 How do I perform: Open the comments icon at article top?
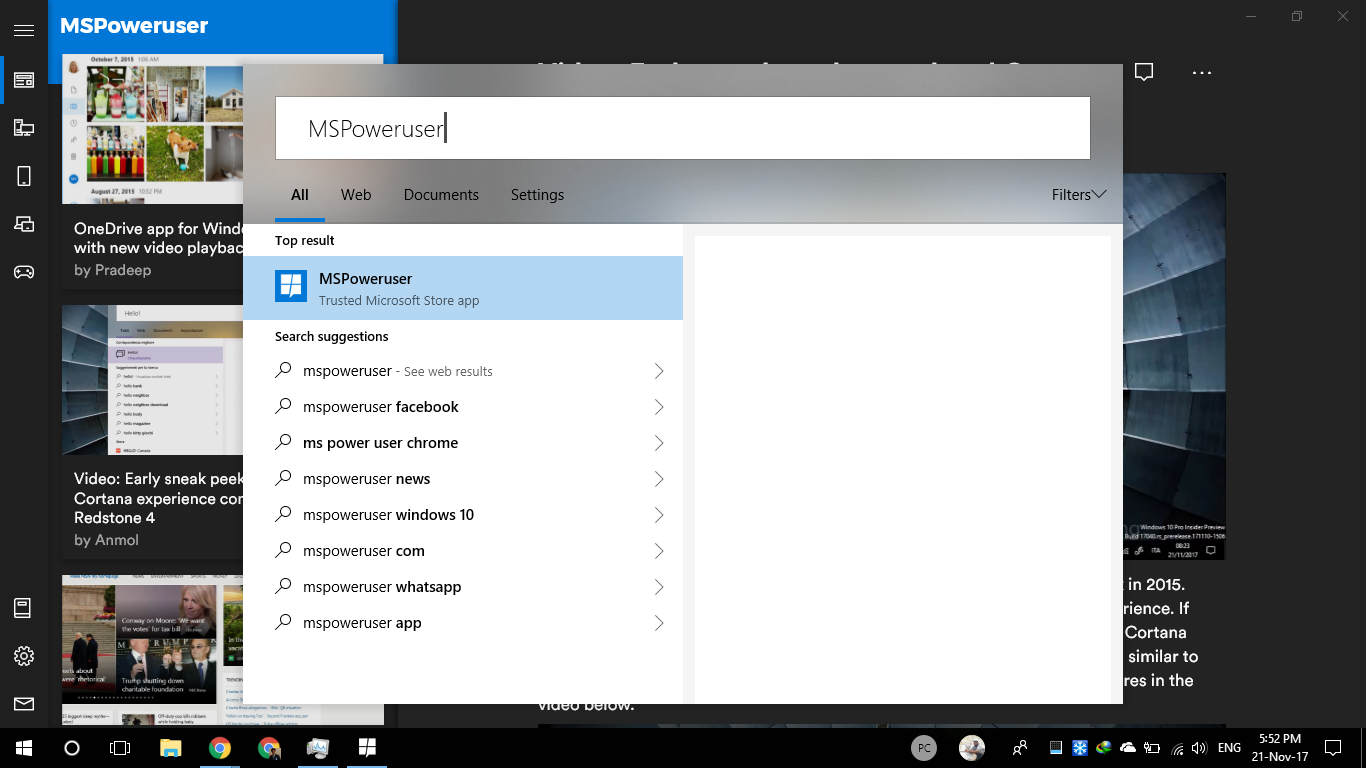pos(1144,72)
